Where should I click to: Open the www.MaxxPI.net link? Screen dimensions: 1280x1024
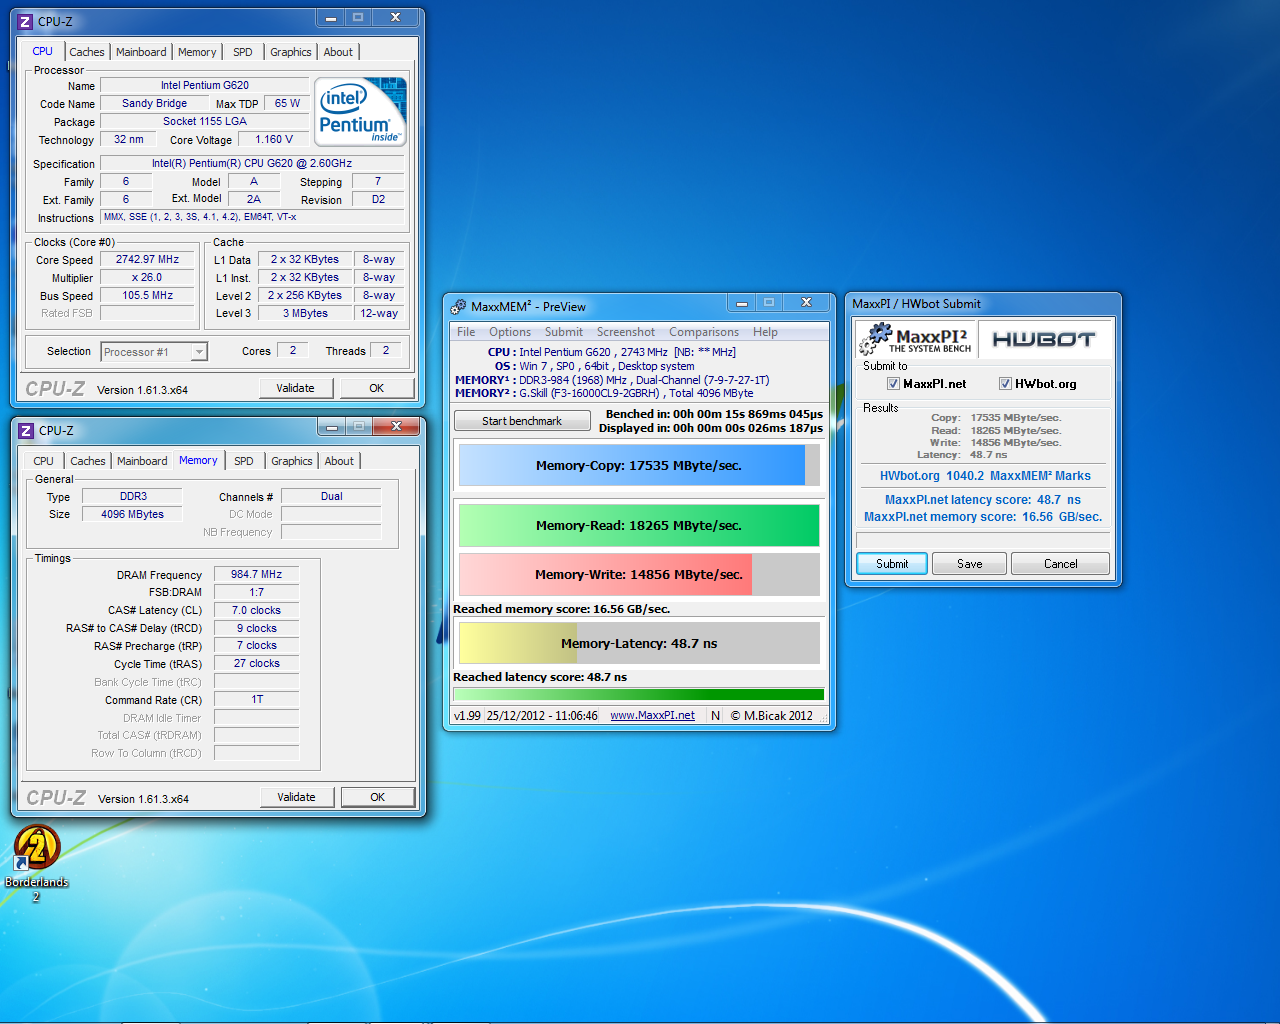(x=653, y=715)
